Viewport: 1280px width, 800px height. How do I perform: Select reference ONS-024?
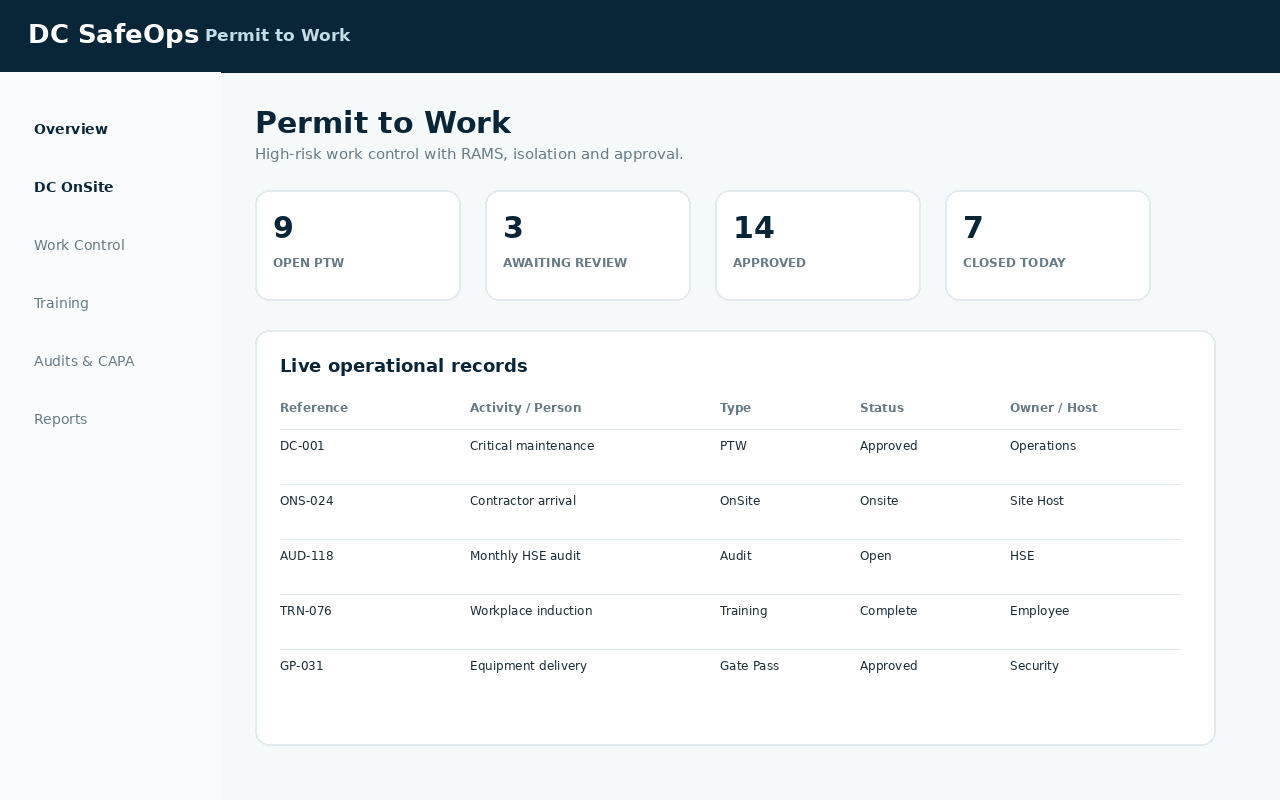307,501
